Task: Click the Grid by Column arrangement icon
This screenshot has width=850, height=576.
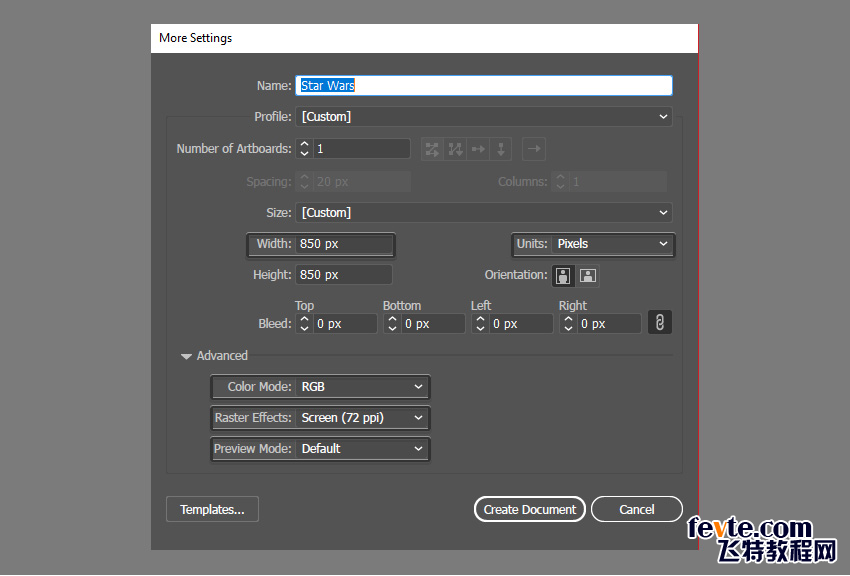Action: point(455,149)
